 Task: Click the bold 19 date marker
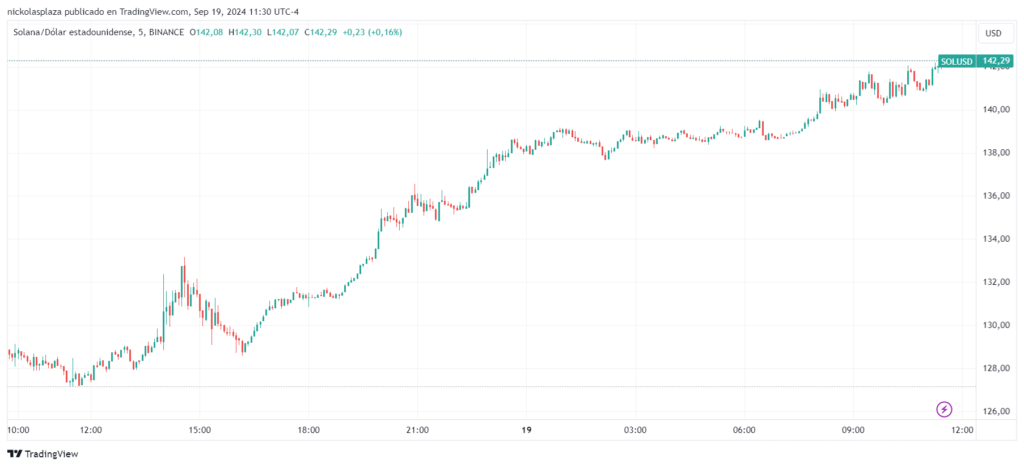click(x=526, y=430)
